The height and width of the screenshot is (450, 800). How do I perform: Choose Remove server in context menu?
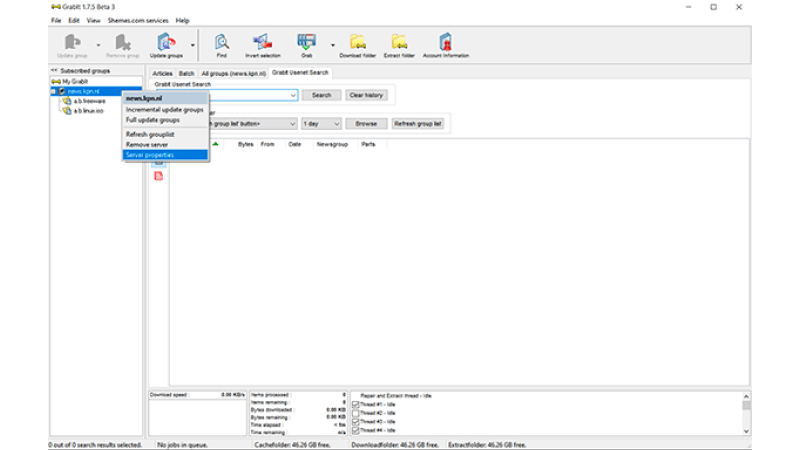pyautogui.click(x=165, y=144)
